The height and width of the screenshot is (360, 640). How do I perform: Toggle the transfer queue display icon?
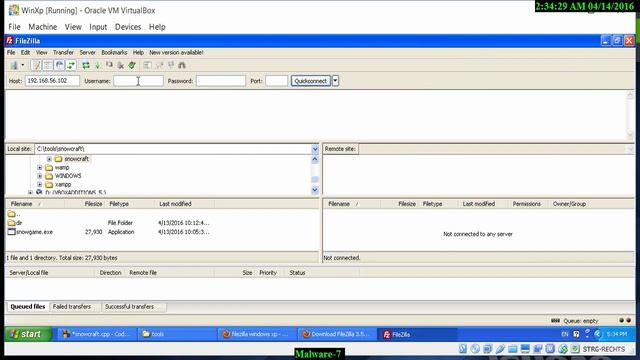pos(71,65)
